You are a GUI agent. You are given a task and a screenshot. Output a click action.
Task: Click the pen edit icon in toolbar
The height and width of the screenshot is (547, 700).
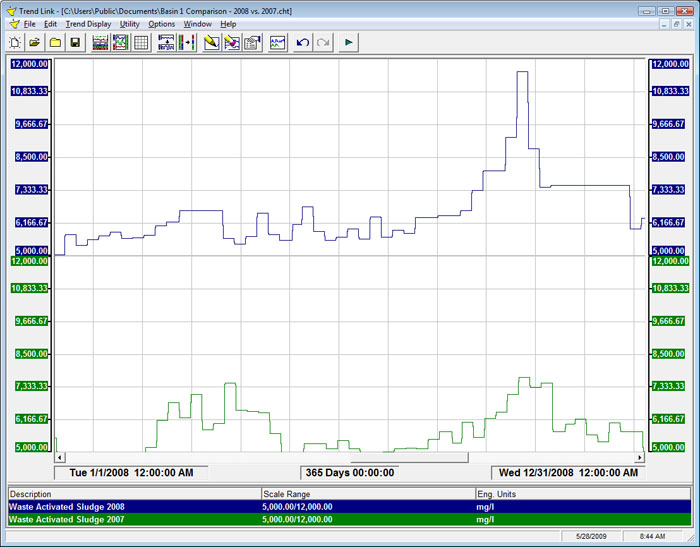211,43
